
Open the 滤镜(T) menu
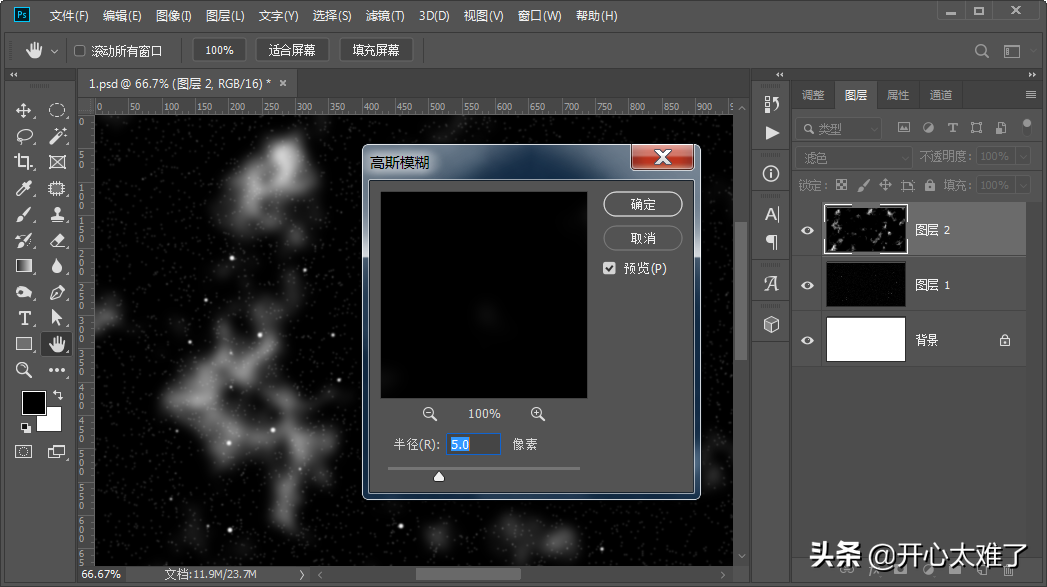click(385, 16)
